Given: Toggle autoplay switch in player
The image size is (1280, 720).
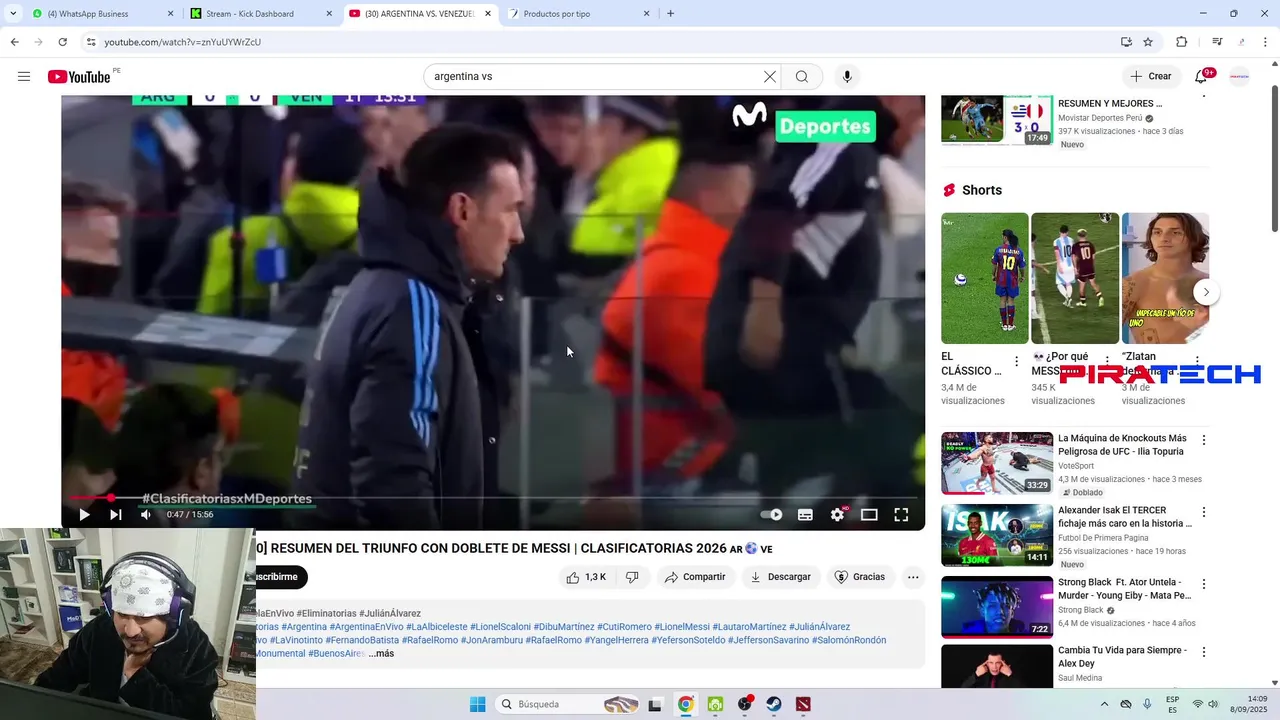Looking at the screenshot, I should [x=771, y=515].
